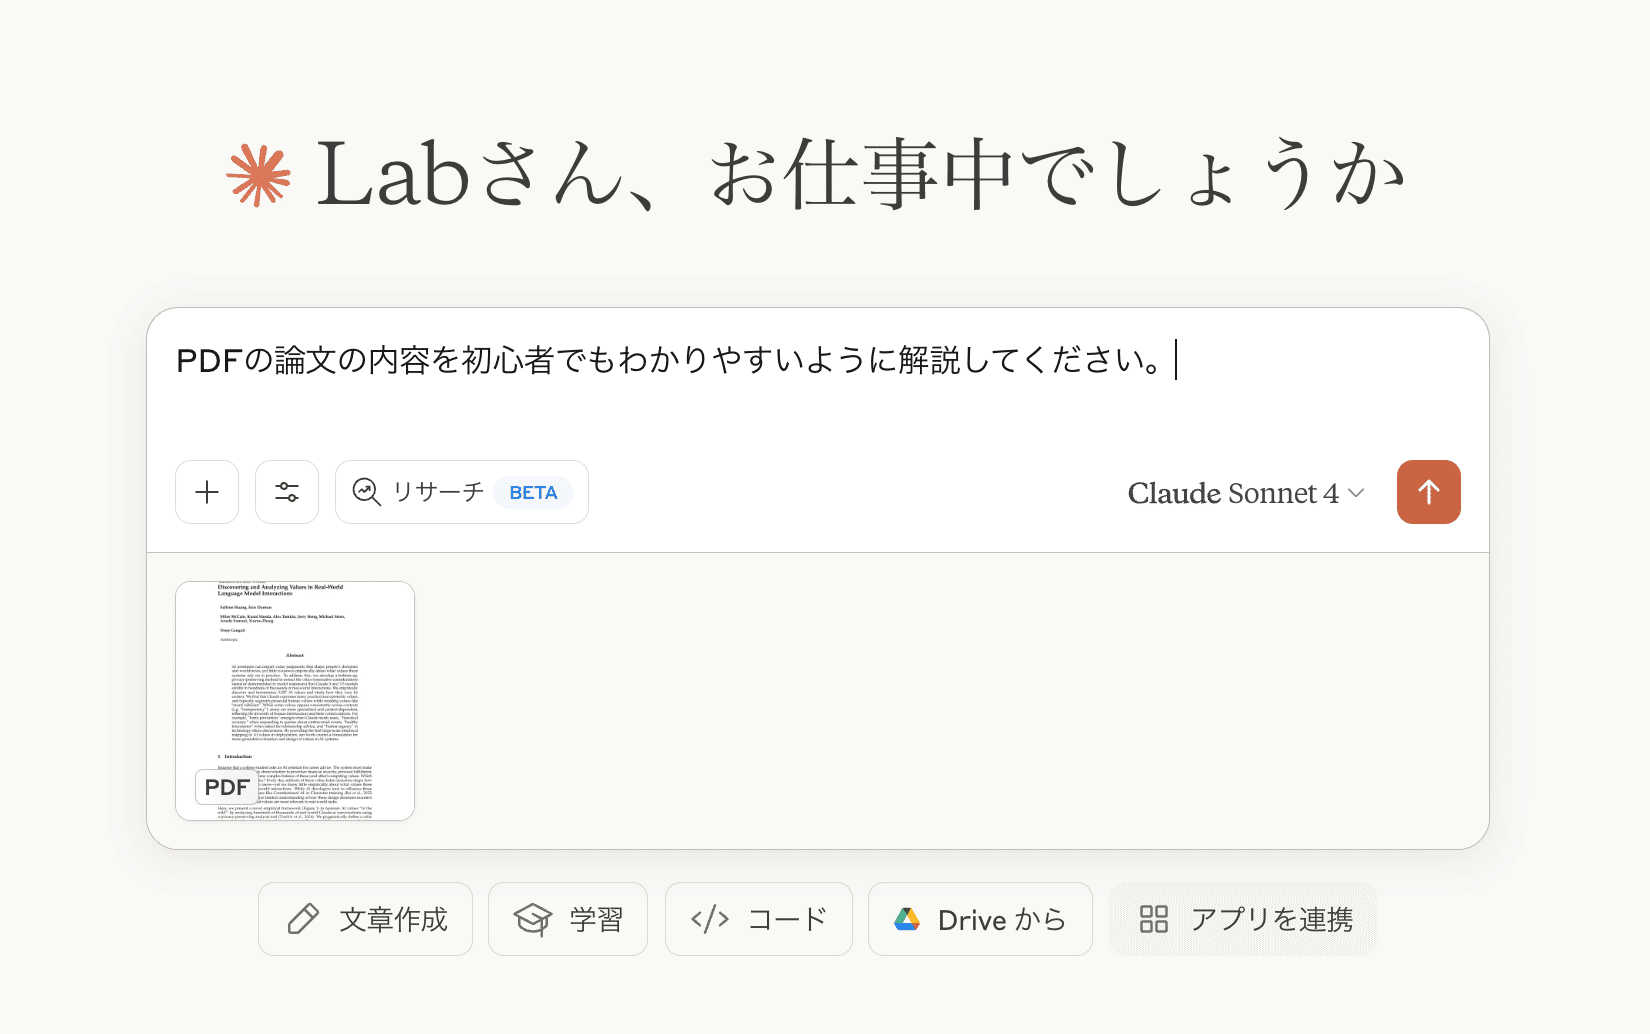Open the Claude Sonnet 4 model selector
This screenshot has height=1034, width=1650.
(1233, 493)
